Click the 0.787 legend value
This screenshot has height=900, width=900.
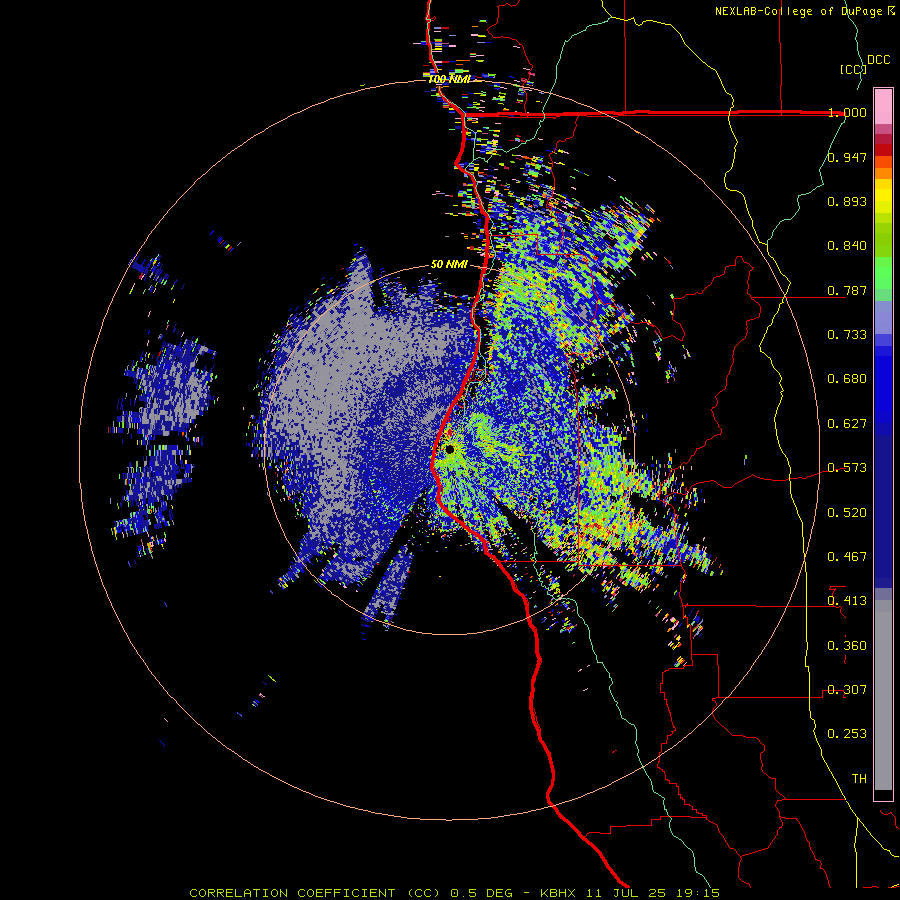pos(847,290)
